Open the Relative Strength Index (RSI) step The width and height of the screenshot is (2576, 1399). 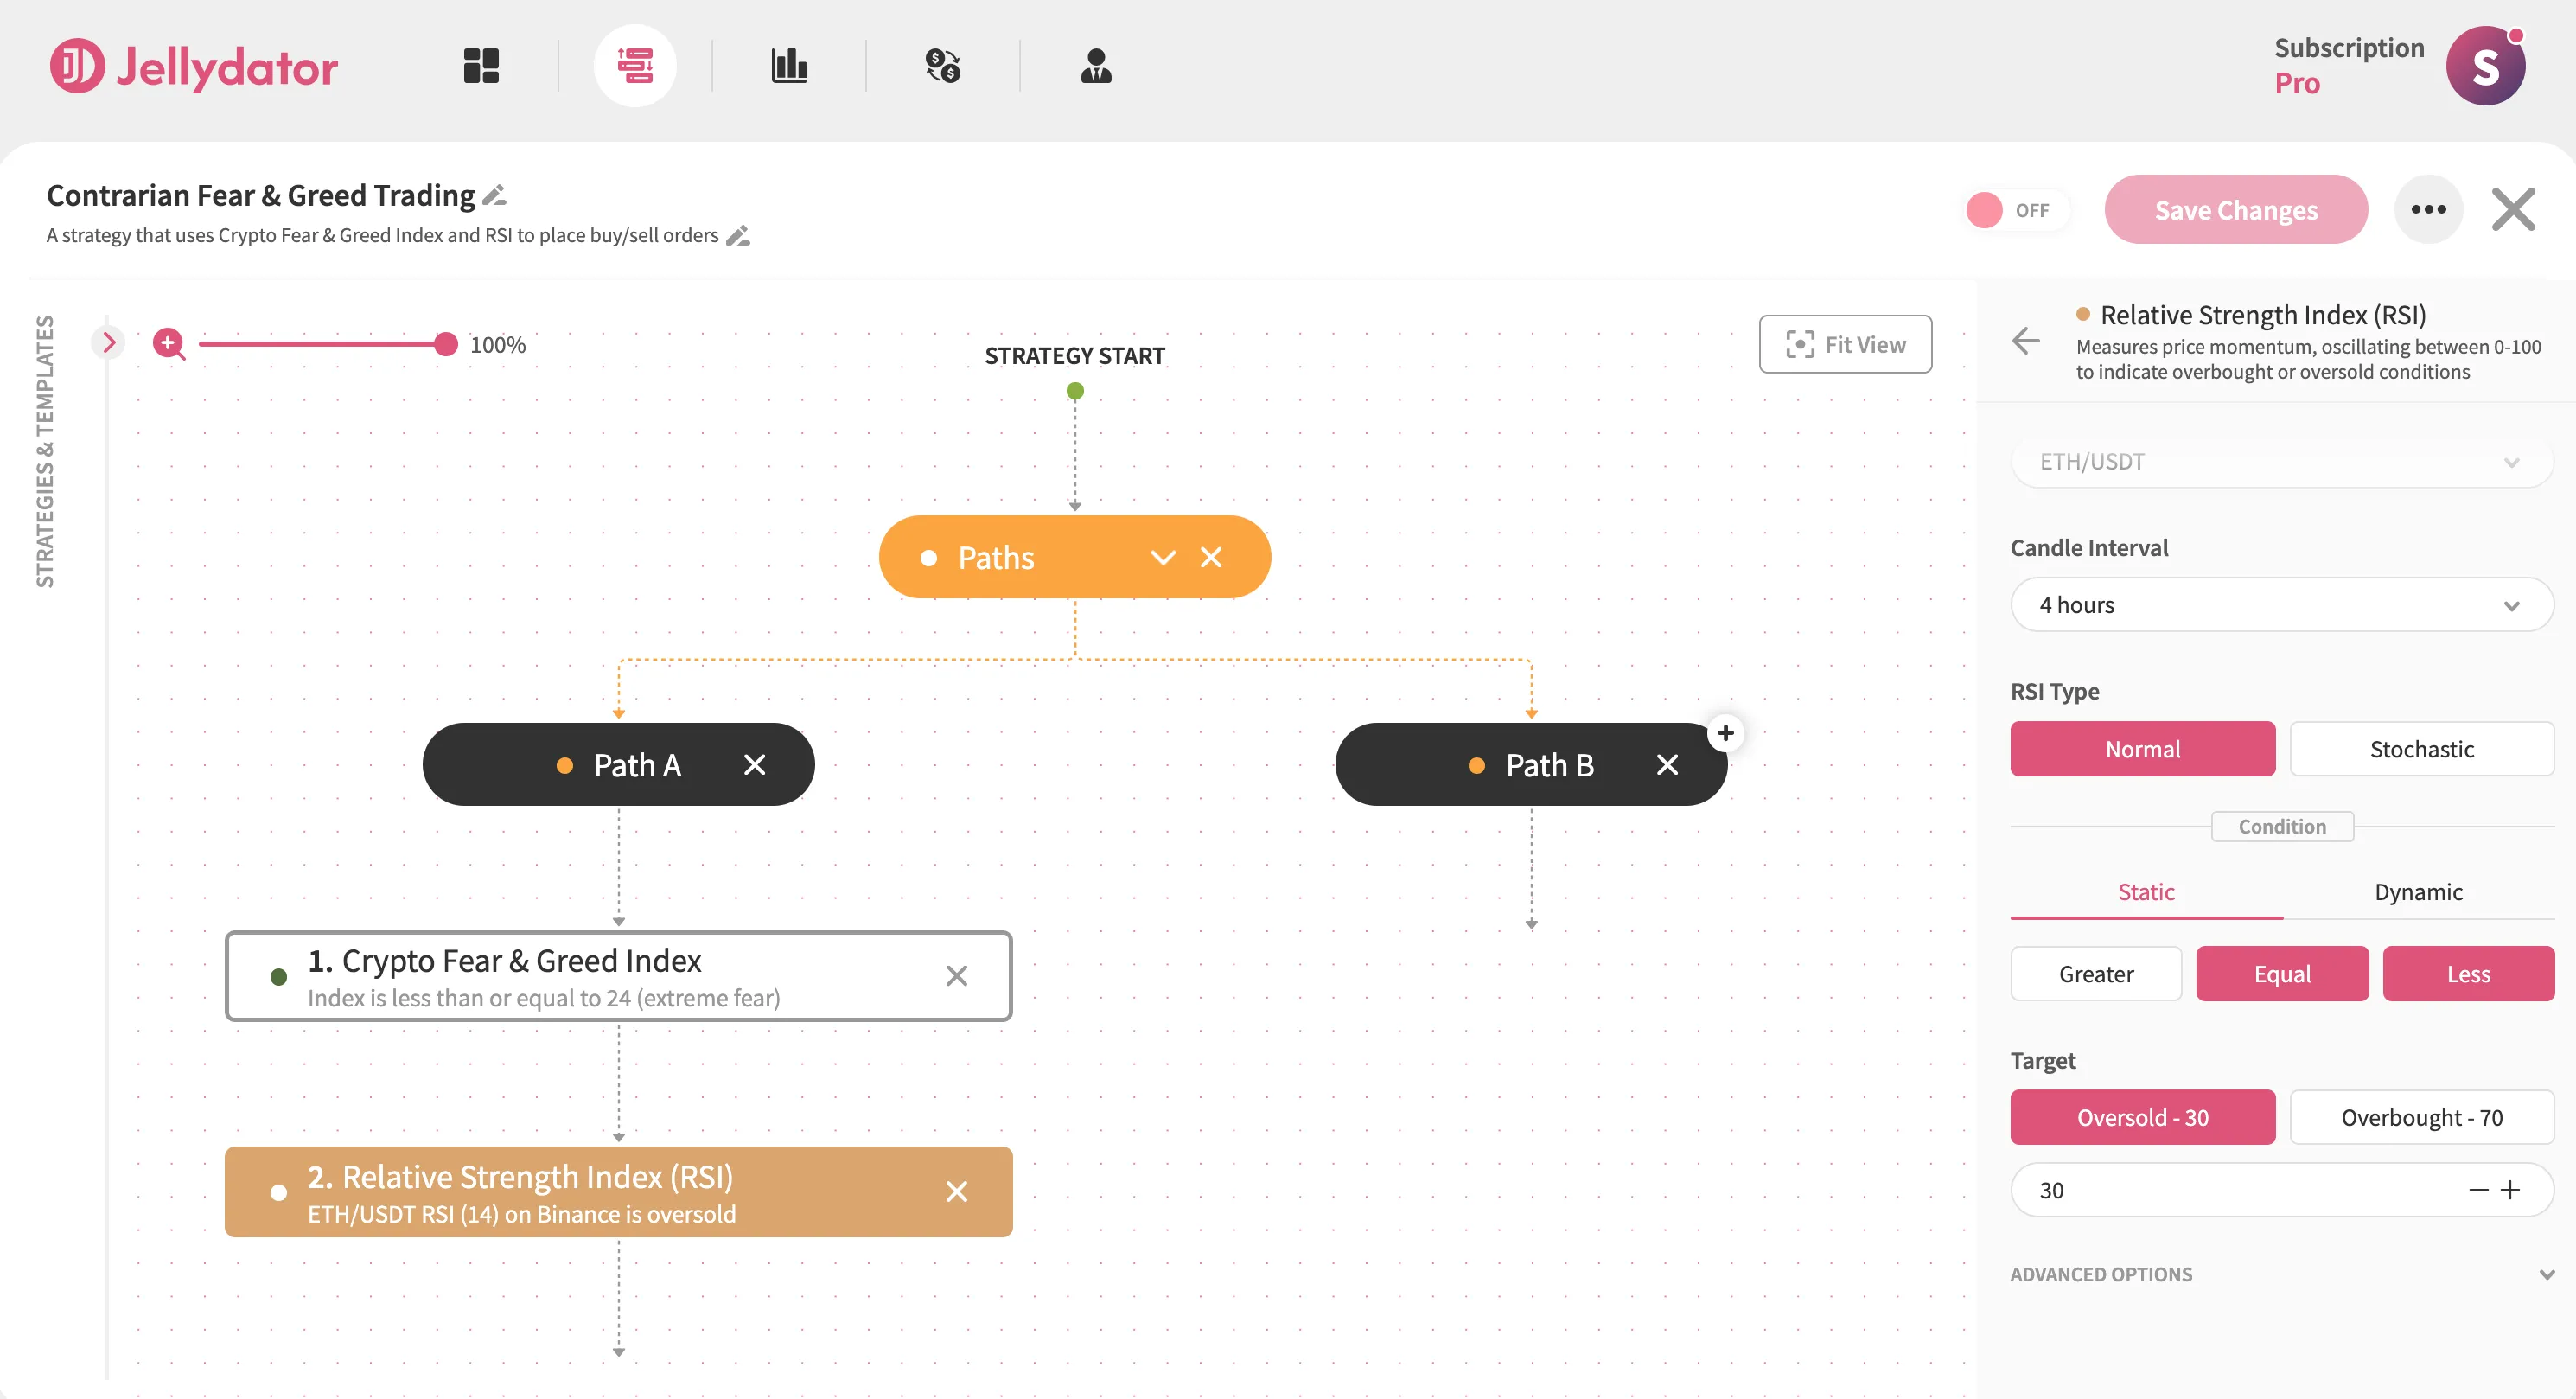(619, 1192)
